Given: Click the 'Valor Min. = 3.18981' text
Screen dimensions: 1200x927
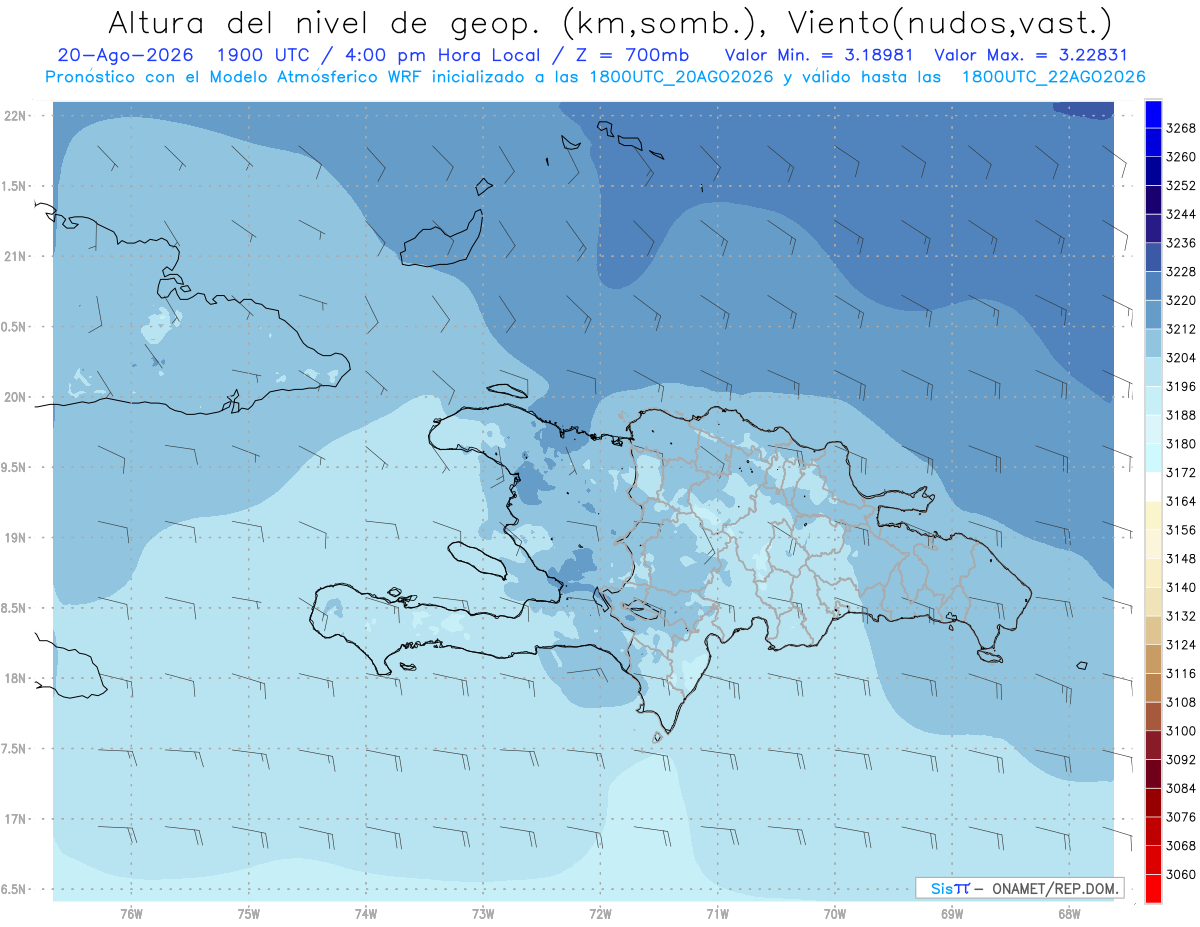Looking at the screenshot, I should pos(819,55).
